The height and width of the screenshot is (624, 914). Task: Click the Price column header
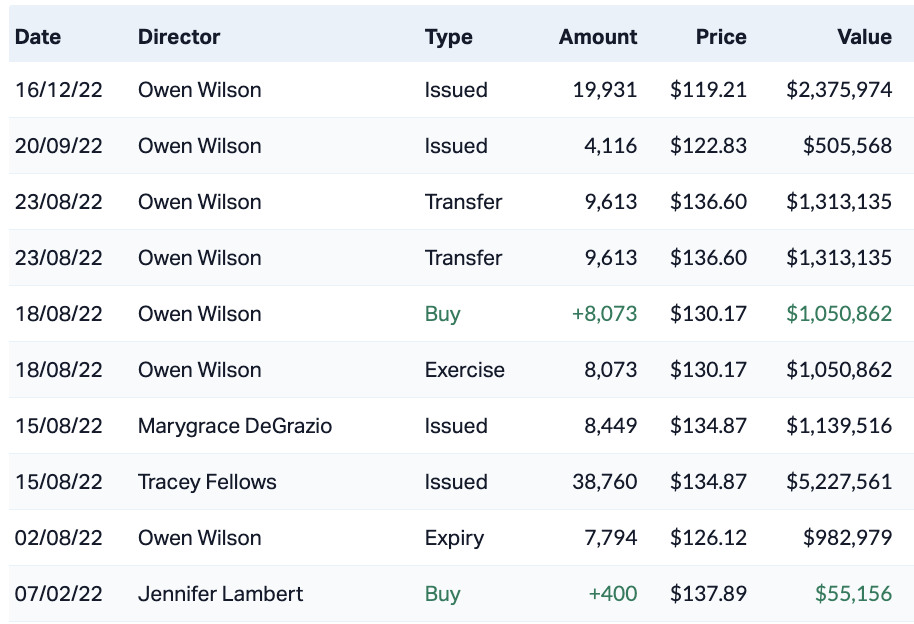721,37
